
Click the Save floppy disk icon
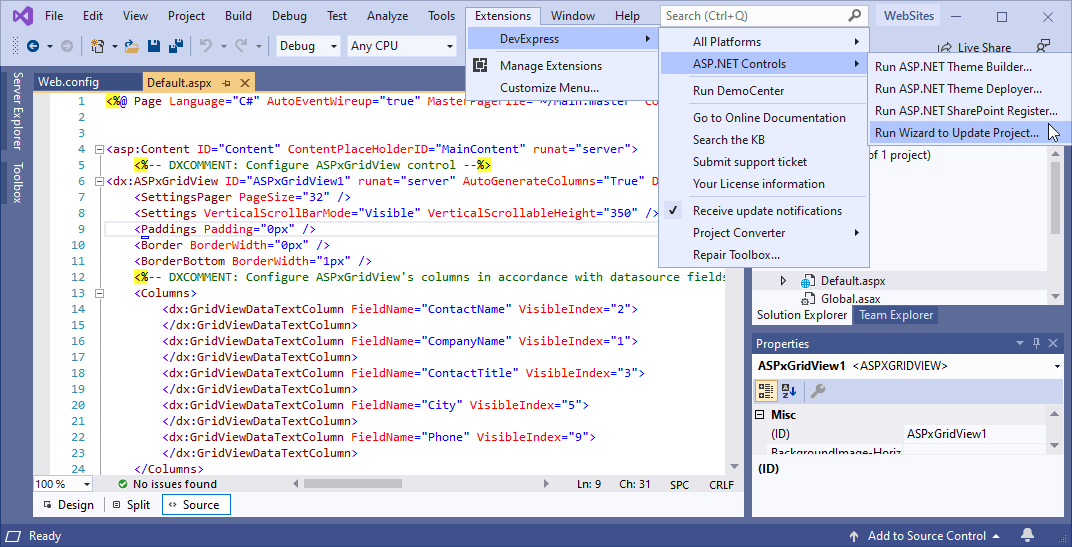[x=155, y=46]
